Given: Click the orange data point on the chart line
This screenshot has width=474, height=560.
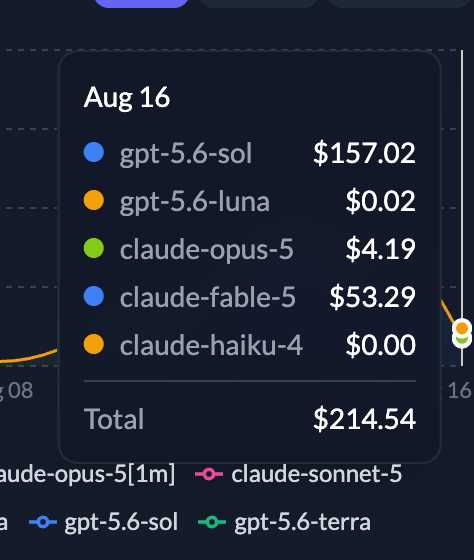Looking at the screenshot, I should 462,328.
